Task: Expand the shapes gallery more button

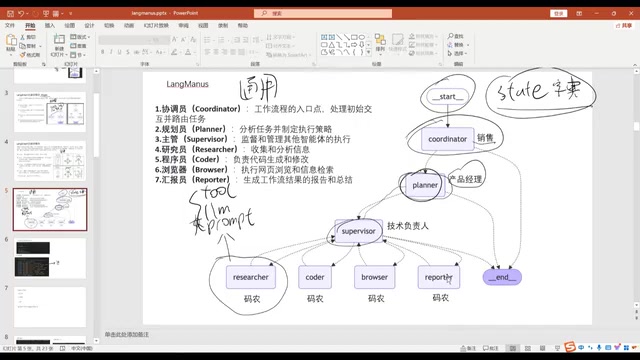Action: coord(369,52)
